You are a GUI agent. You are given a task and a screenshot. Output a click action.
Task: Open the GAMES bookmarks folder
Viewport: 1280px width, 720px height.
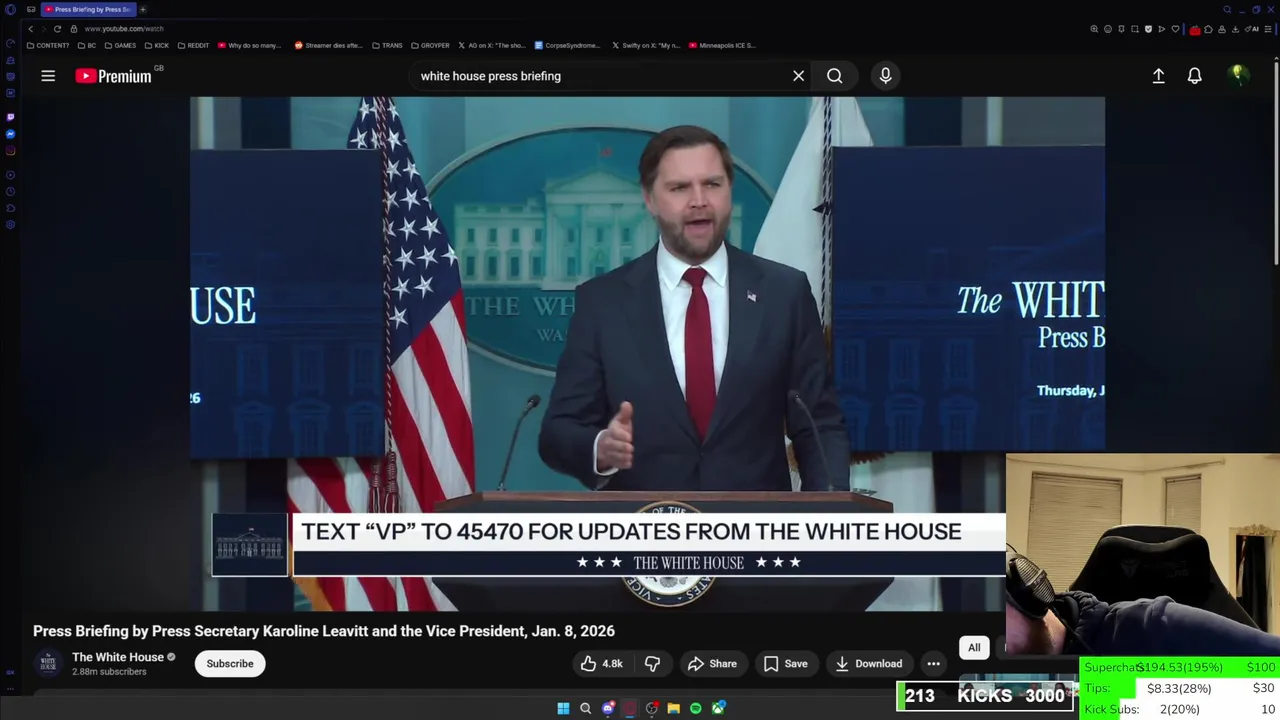(x=120, y=45)
